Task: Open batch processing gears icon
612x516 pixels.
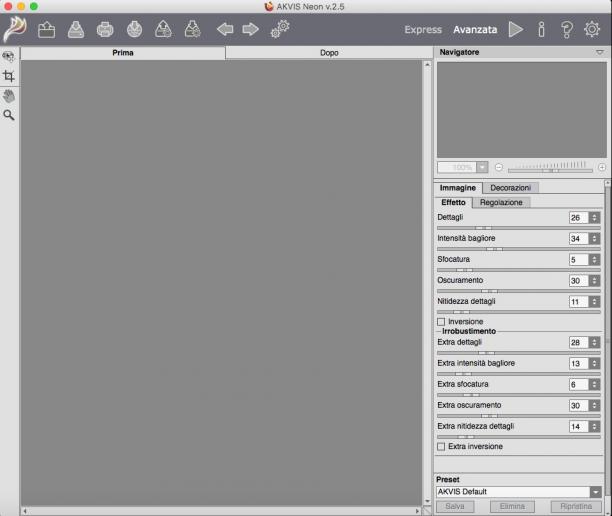Action: click(x=280, y=29)
